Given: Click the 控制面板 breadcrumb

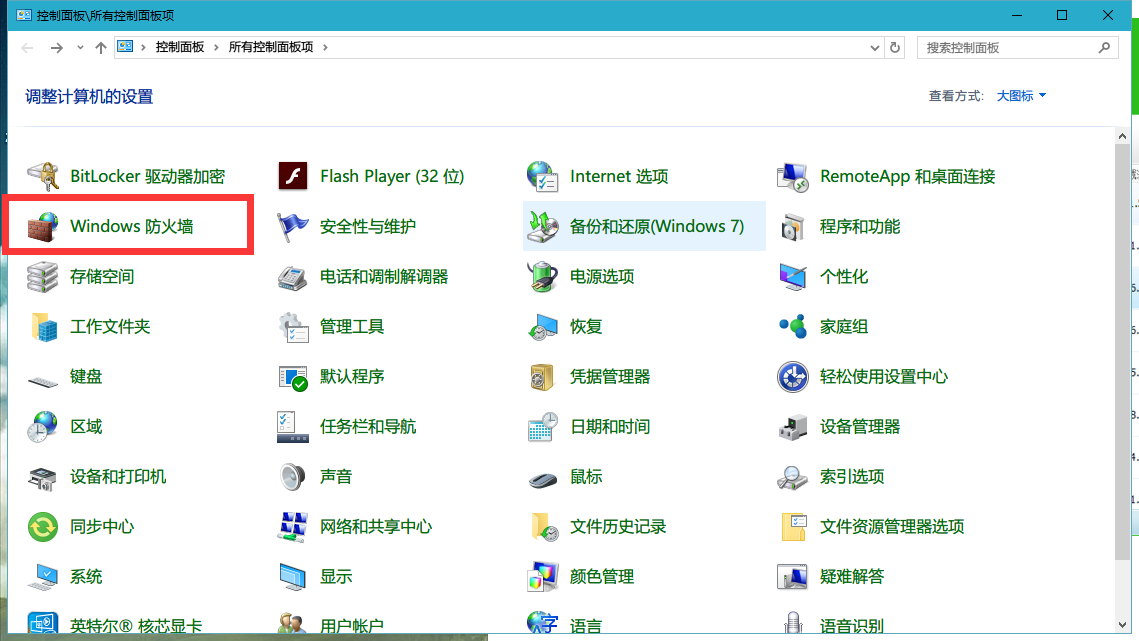Looking at the screenshot, I should [x=180, y=47].
